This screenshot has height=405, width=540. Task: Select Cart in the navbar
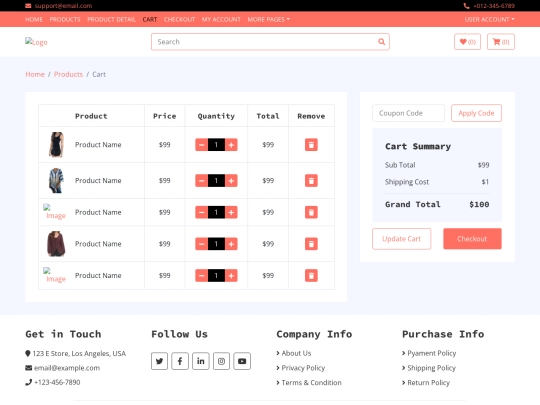click(x=150, y=20)
